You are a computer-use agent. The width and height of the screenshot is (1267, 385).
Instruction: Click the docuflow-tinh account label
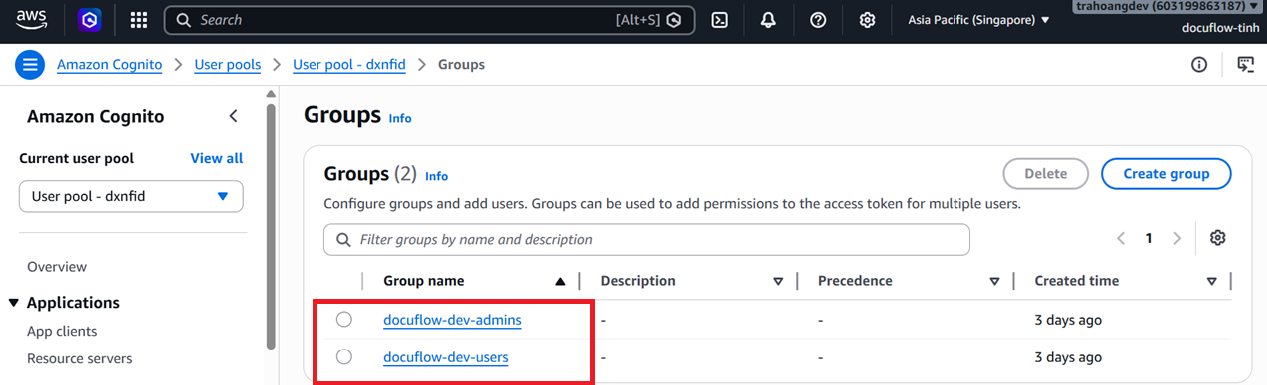(1221, 28)
